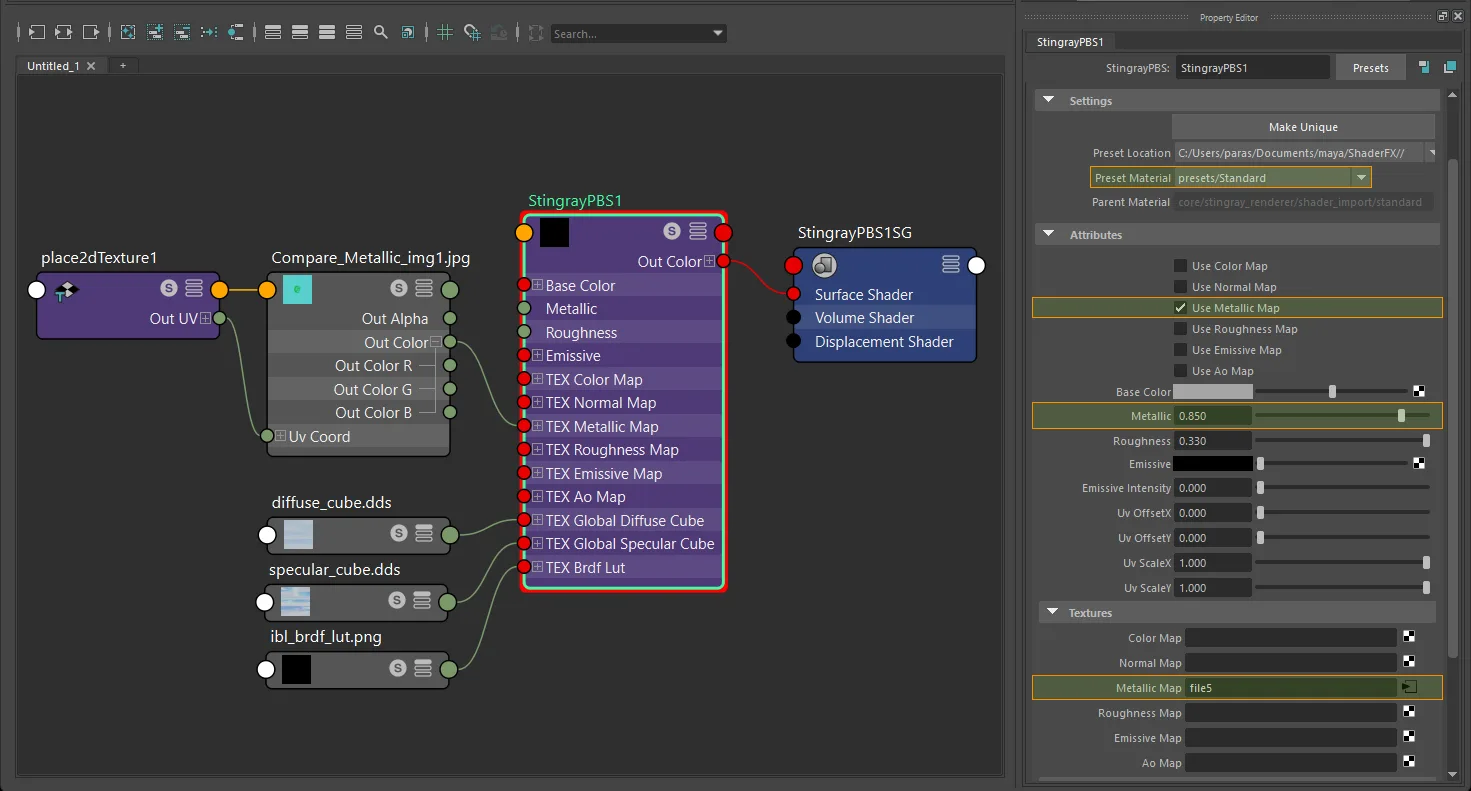Collapse Out Color on Compare_Metallic_img1.jpg node
This screenshot has height=791, width=1471.
pos(435,342)
